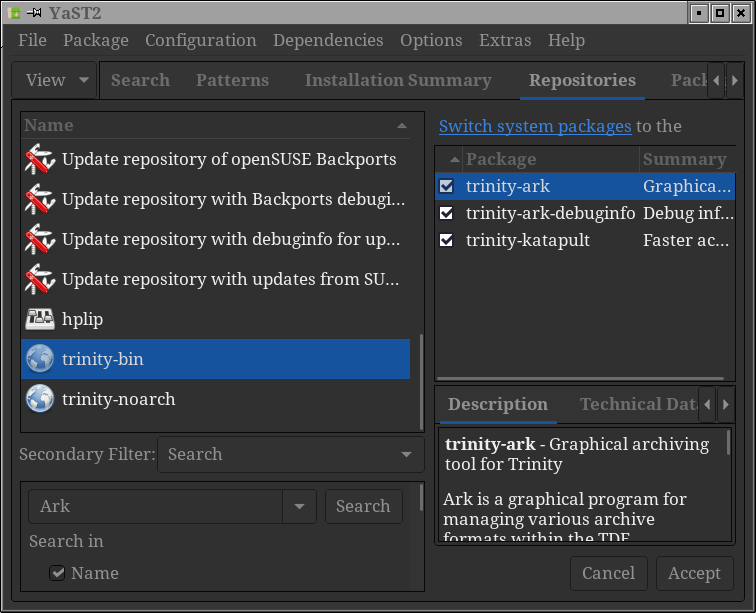Screen dimensions: 756x613
Task: Click the Ark search text field
Action: 155,506
